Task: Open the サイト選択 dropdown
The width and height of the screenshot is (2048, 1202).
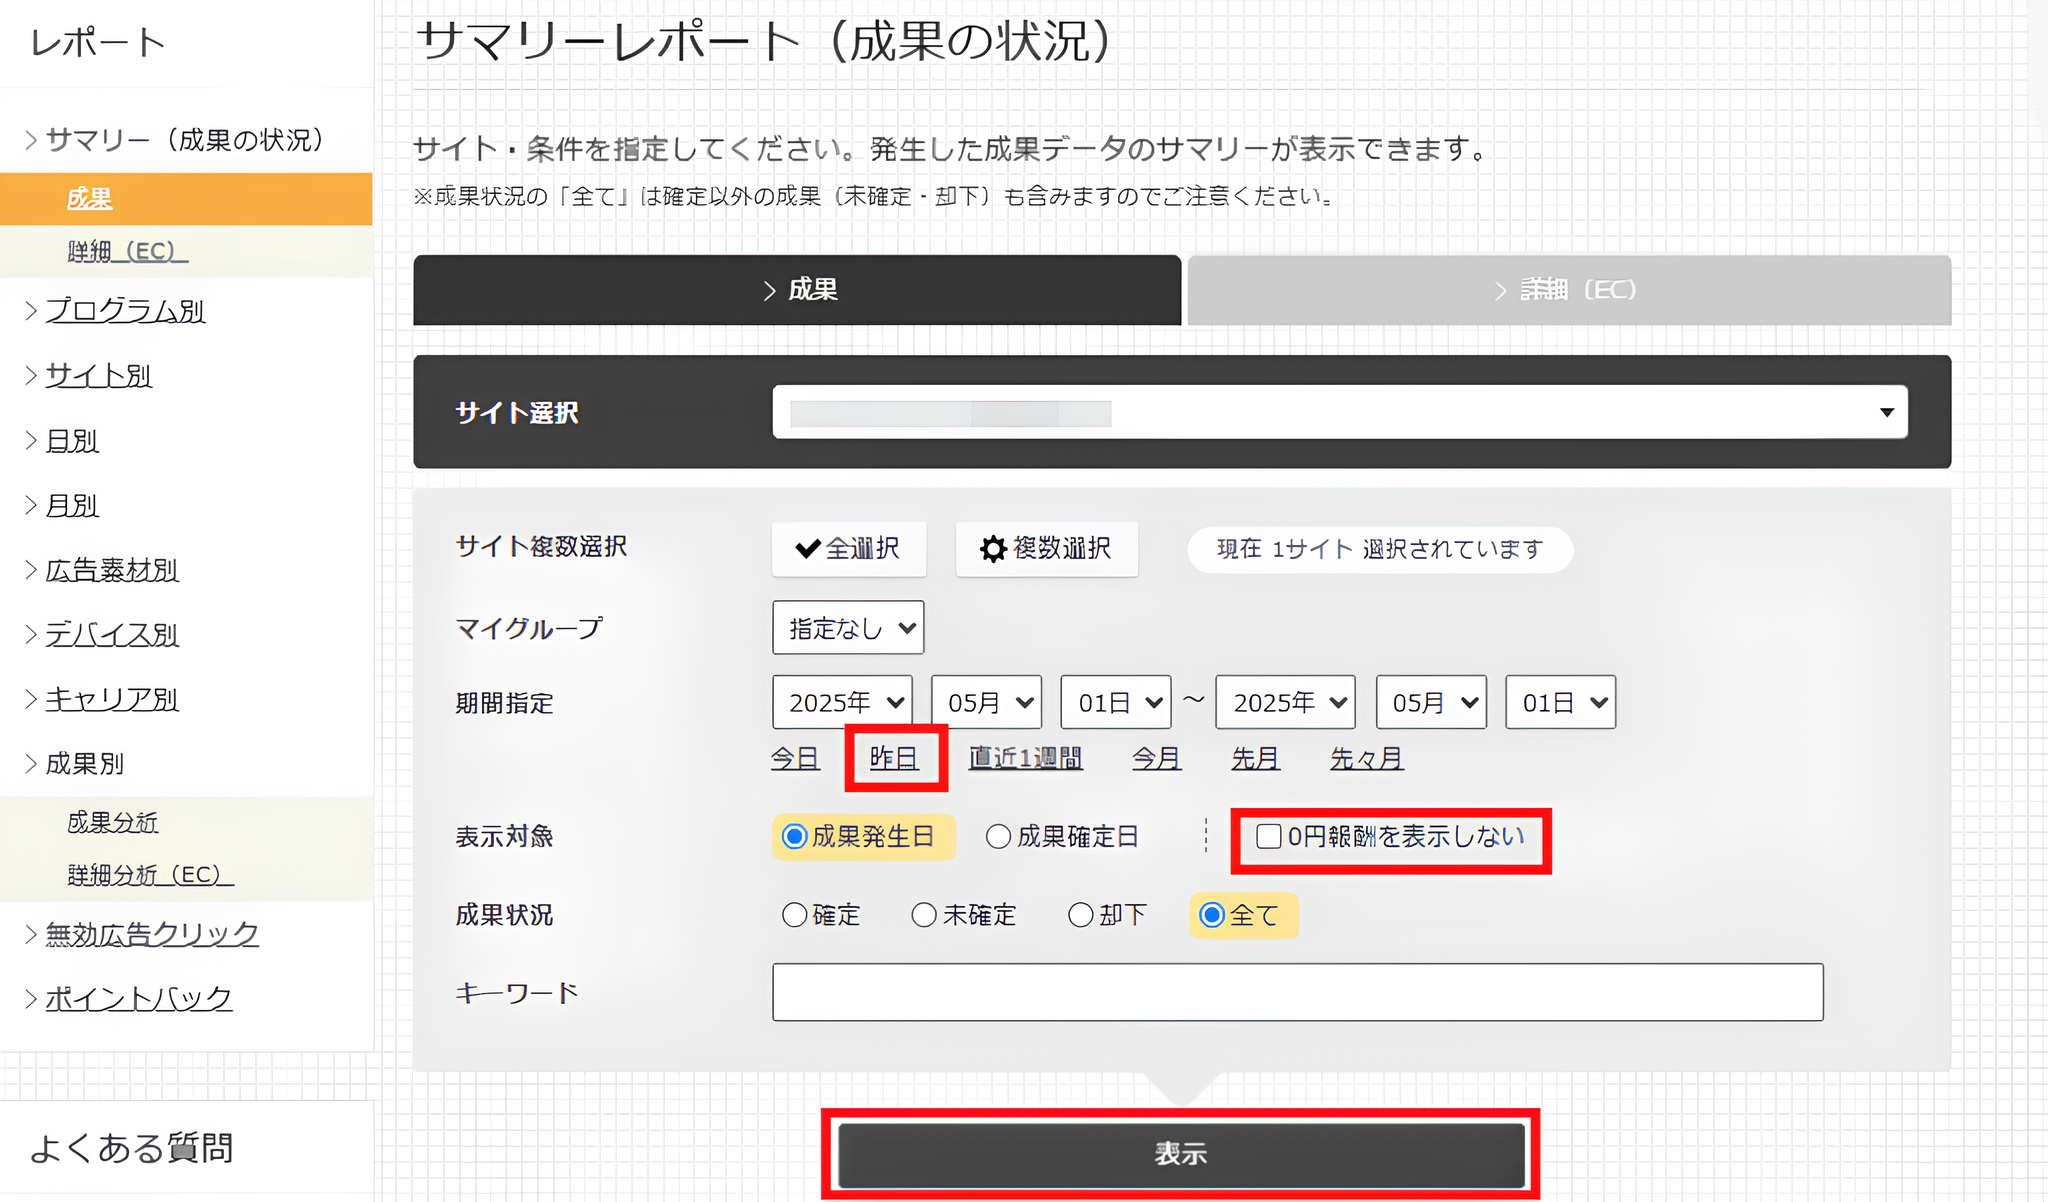Action: pos(1339,412)
